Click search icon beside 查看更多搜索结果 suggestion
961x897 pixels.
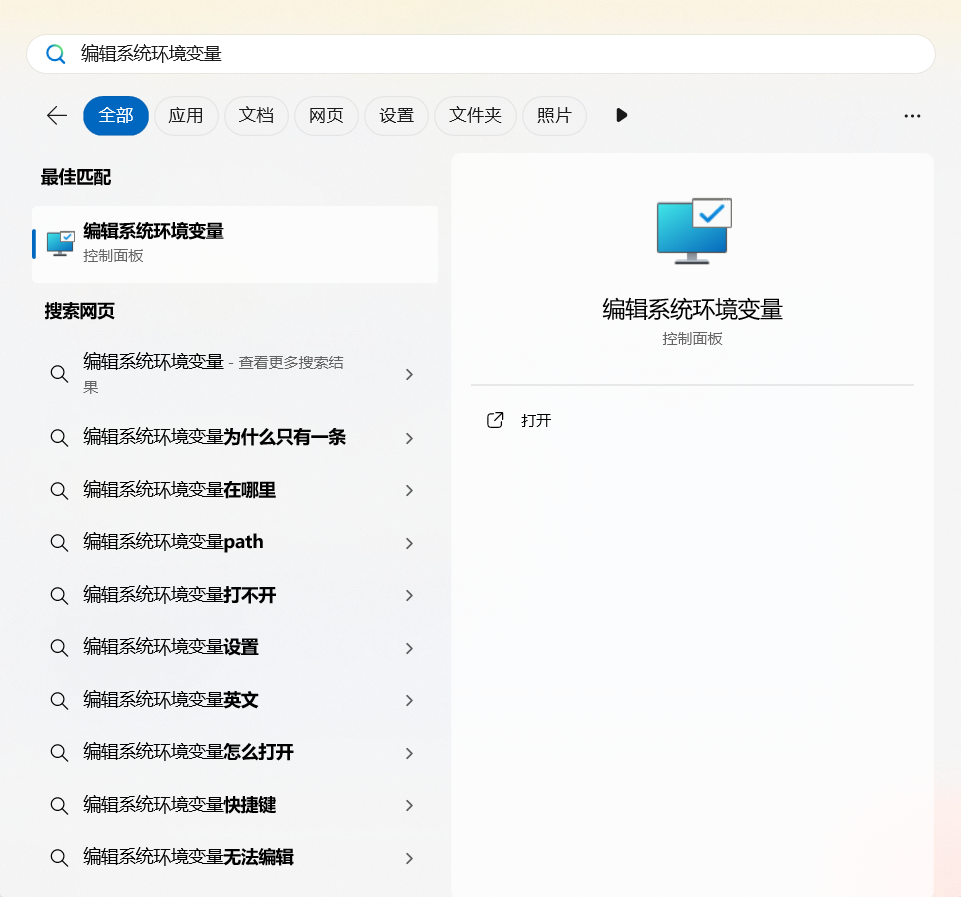point(59,373)
